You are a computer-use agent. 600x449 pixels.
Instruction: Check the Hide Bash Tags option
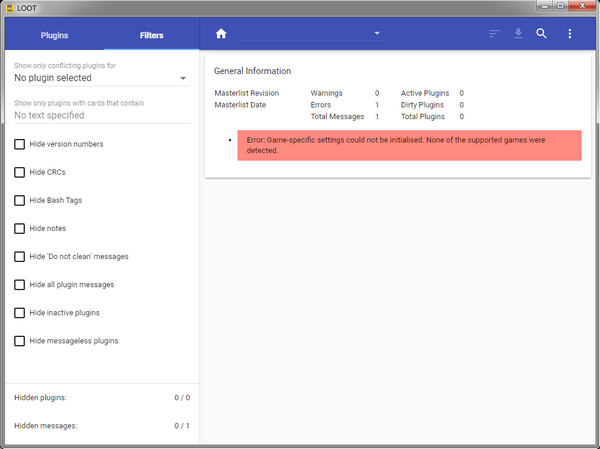20,200
